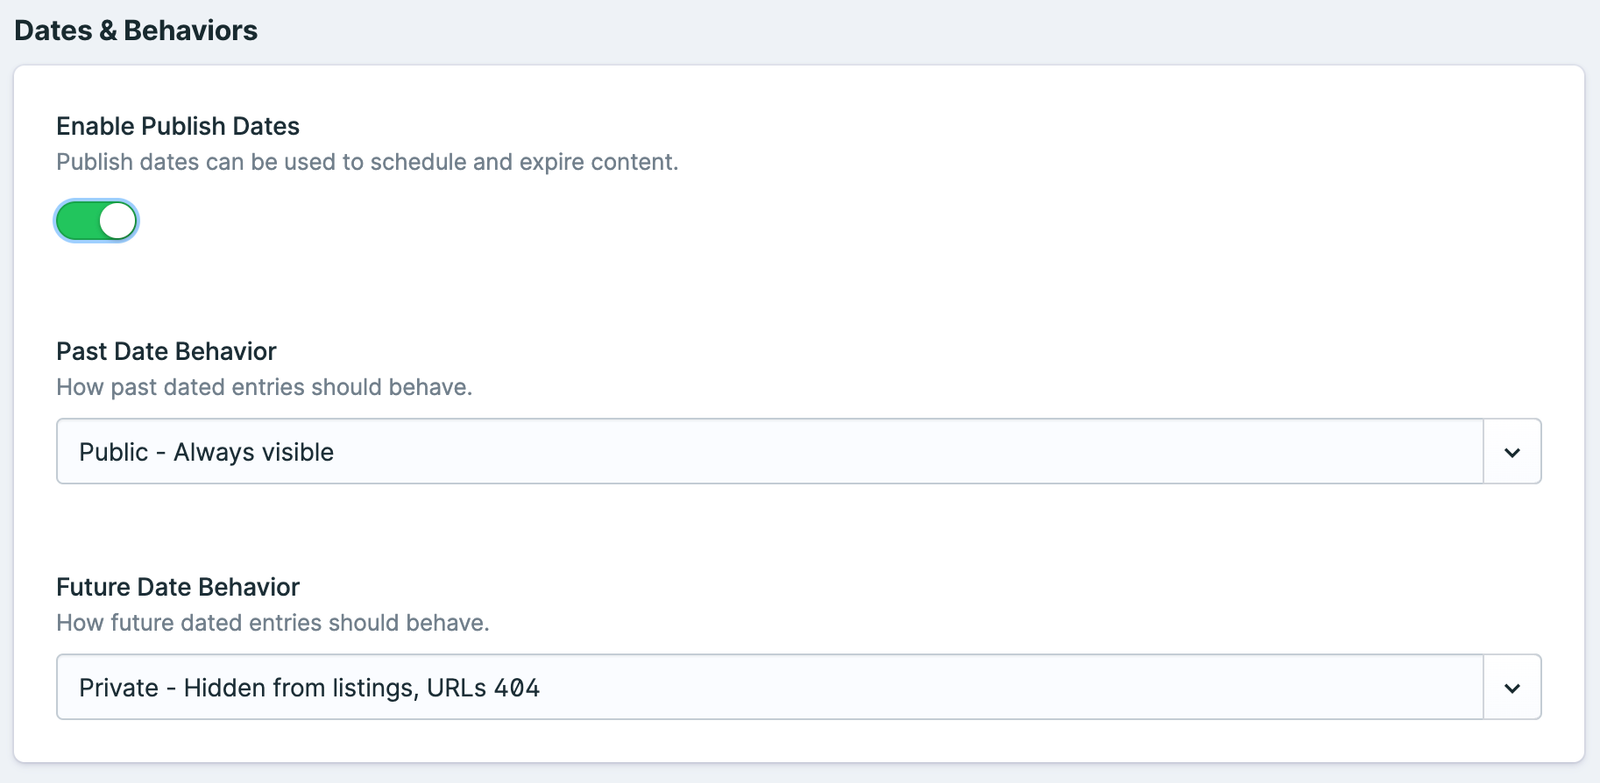
Task: Open the Future Date Behavior select box
Action: tap(770, 688)
